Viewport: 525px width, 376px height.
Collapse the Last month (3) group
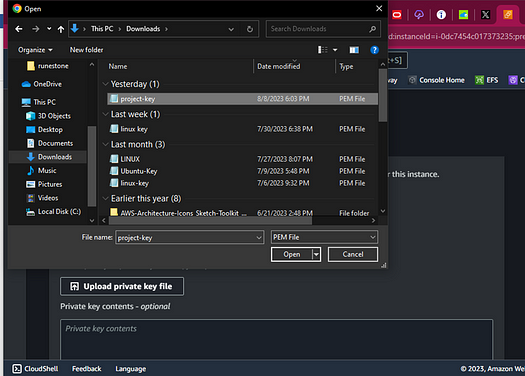coord(105,144)
